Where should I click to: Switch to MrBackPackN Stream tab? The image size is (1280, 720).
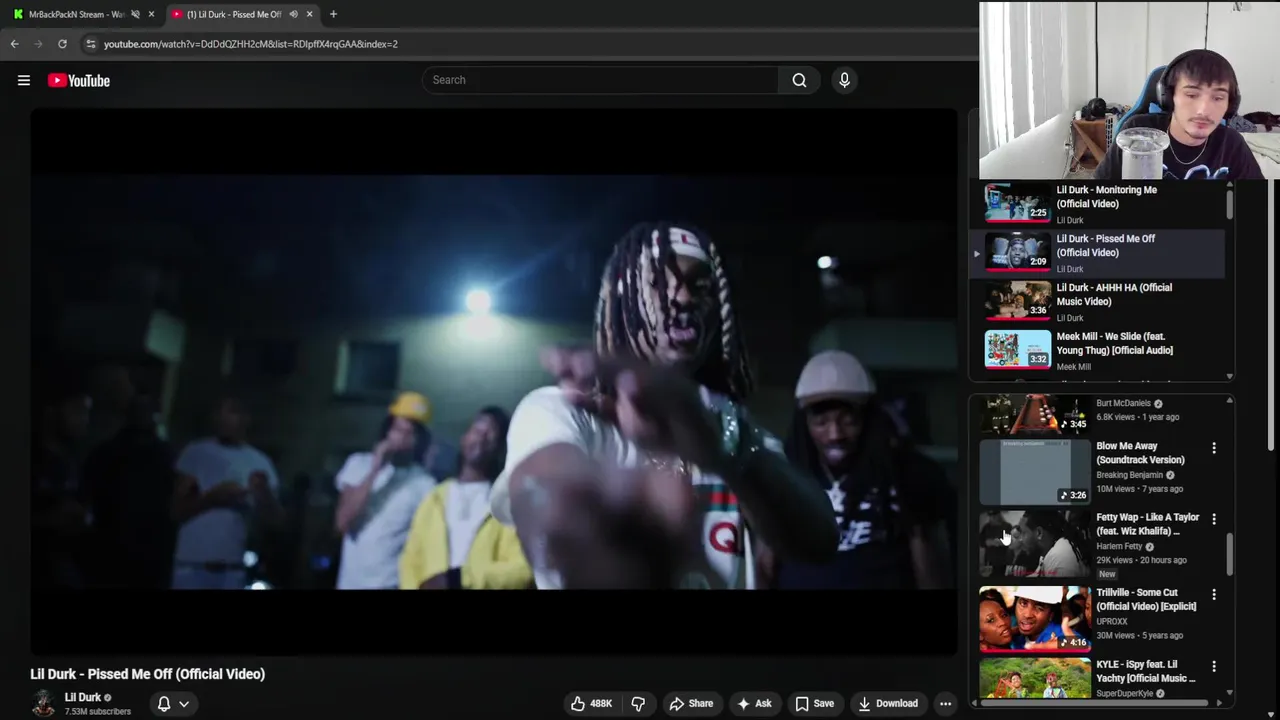75,14
